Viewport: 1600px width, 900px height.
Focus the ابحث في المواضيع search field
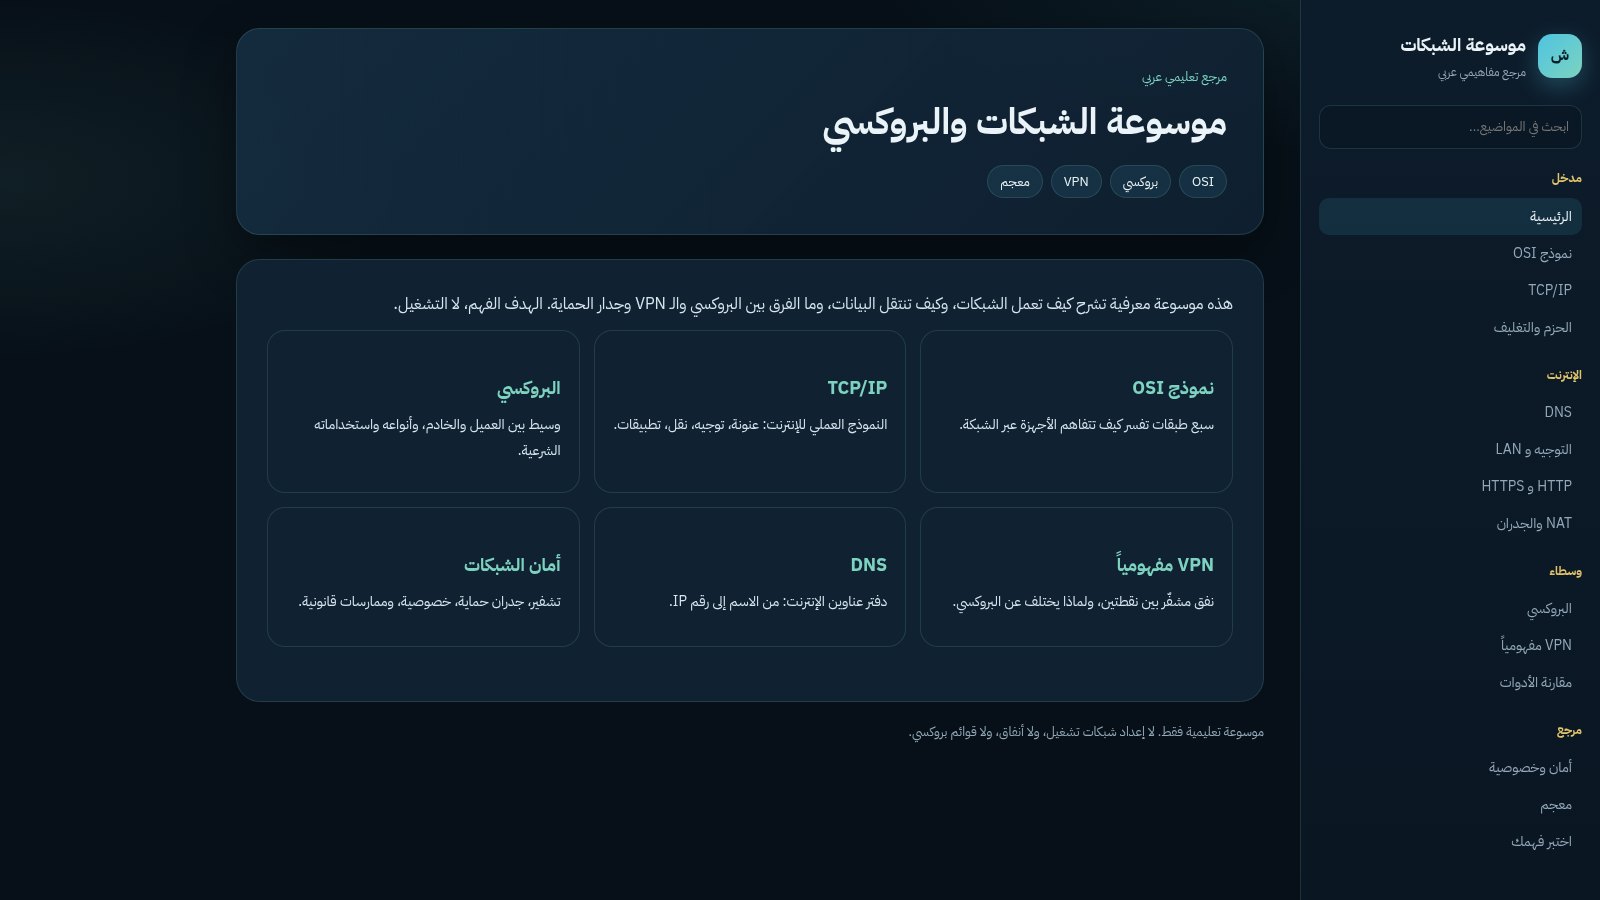(x=1450, y=127)
